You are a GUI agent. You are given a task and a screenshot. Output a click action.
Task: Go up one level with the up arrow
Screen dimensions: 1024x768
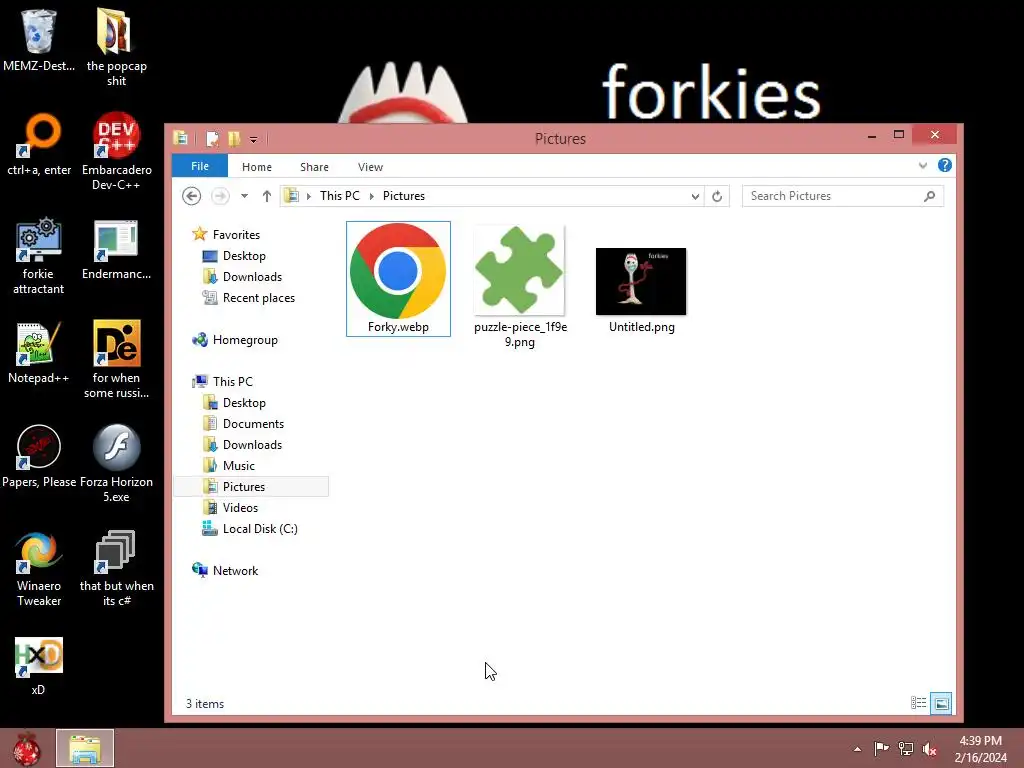[266, 196]
